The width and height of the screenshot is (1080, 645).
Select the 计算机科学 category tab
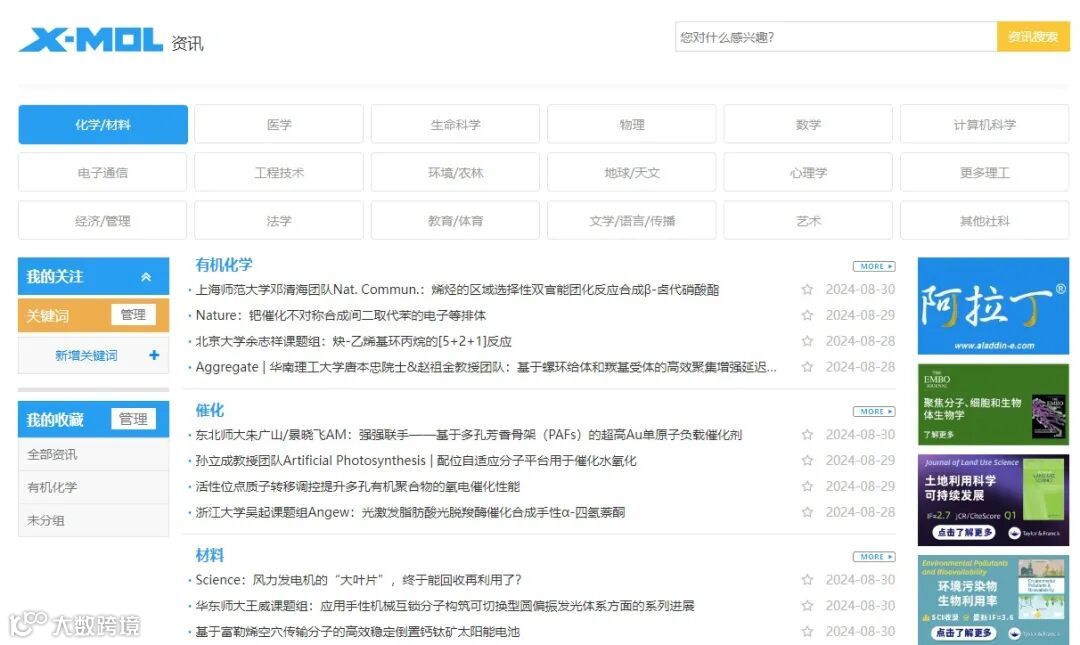pos(984,125)
